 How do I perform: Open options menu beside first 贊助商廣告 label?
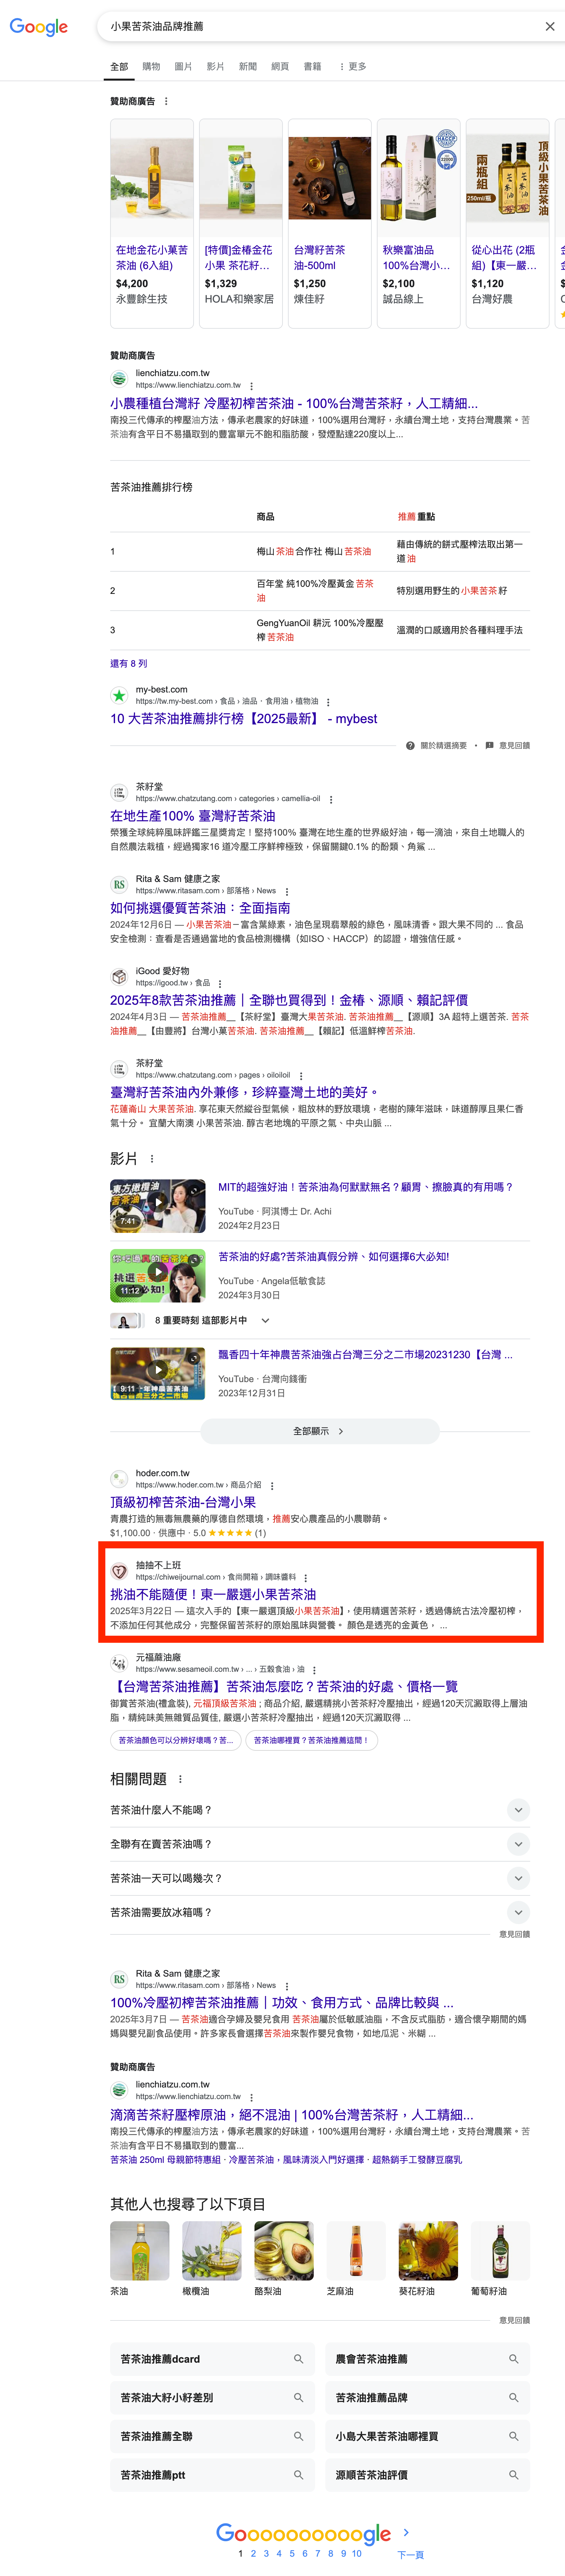166,101
